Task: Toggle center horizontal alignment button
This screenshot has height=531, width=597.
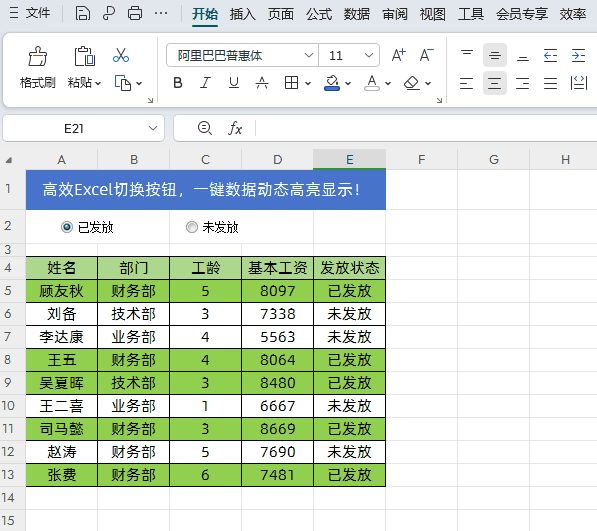Action: [495, 83]
